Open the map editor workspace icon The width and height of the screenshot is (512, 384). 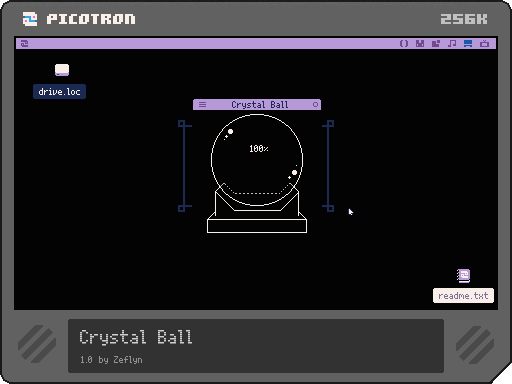click(436, 44)
